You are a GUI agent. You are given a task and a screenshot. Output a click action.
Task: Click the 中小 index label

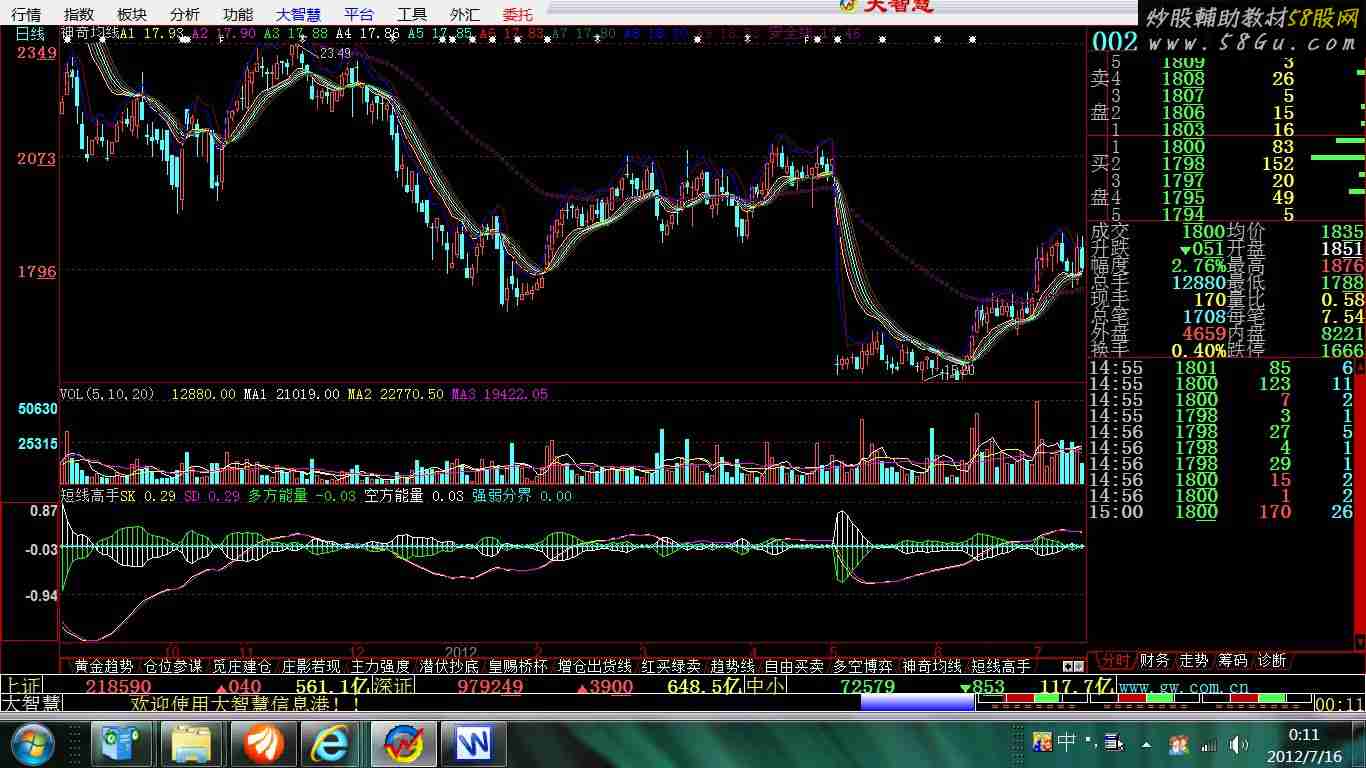tap(766, 686)
